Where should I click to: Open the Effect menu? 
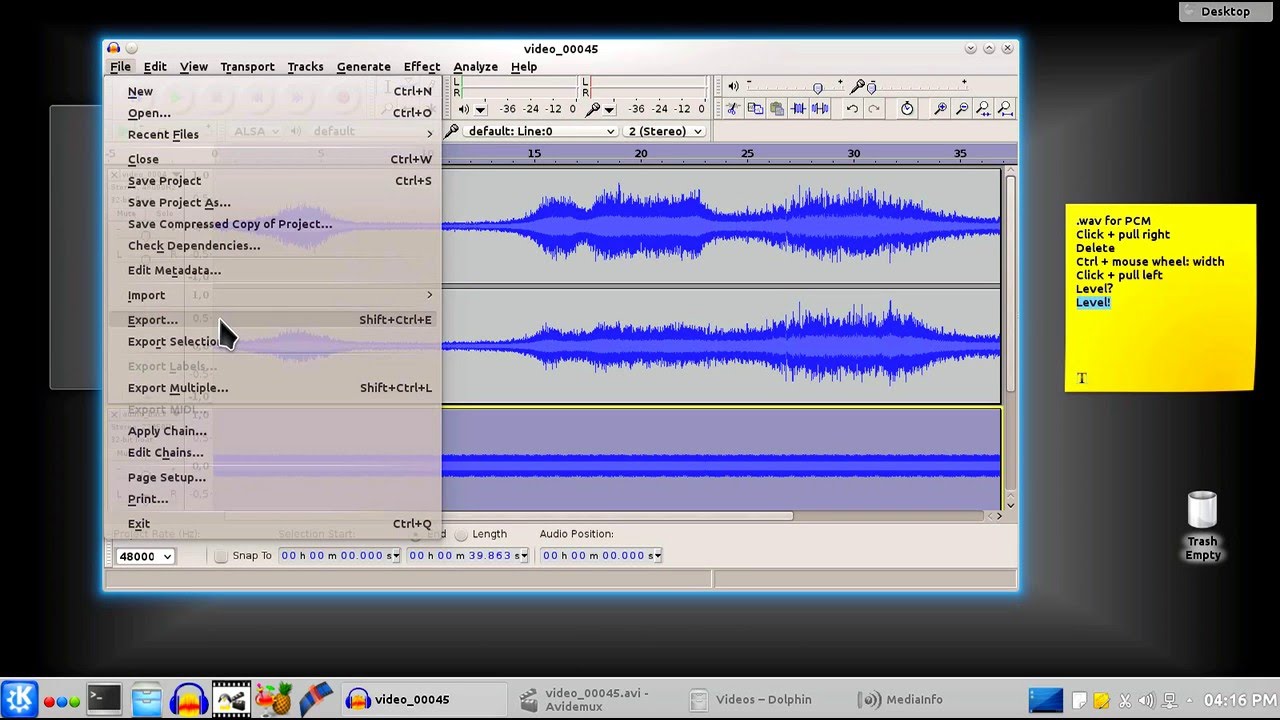(421, 67)
